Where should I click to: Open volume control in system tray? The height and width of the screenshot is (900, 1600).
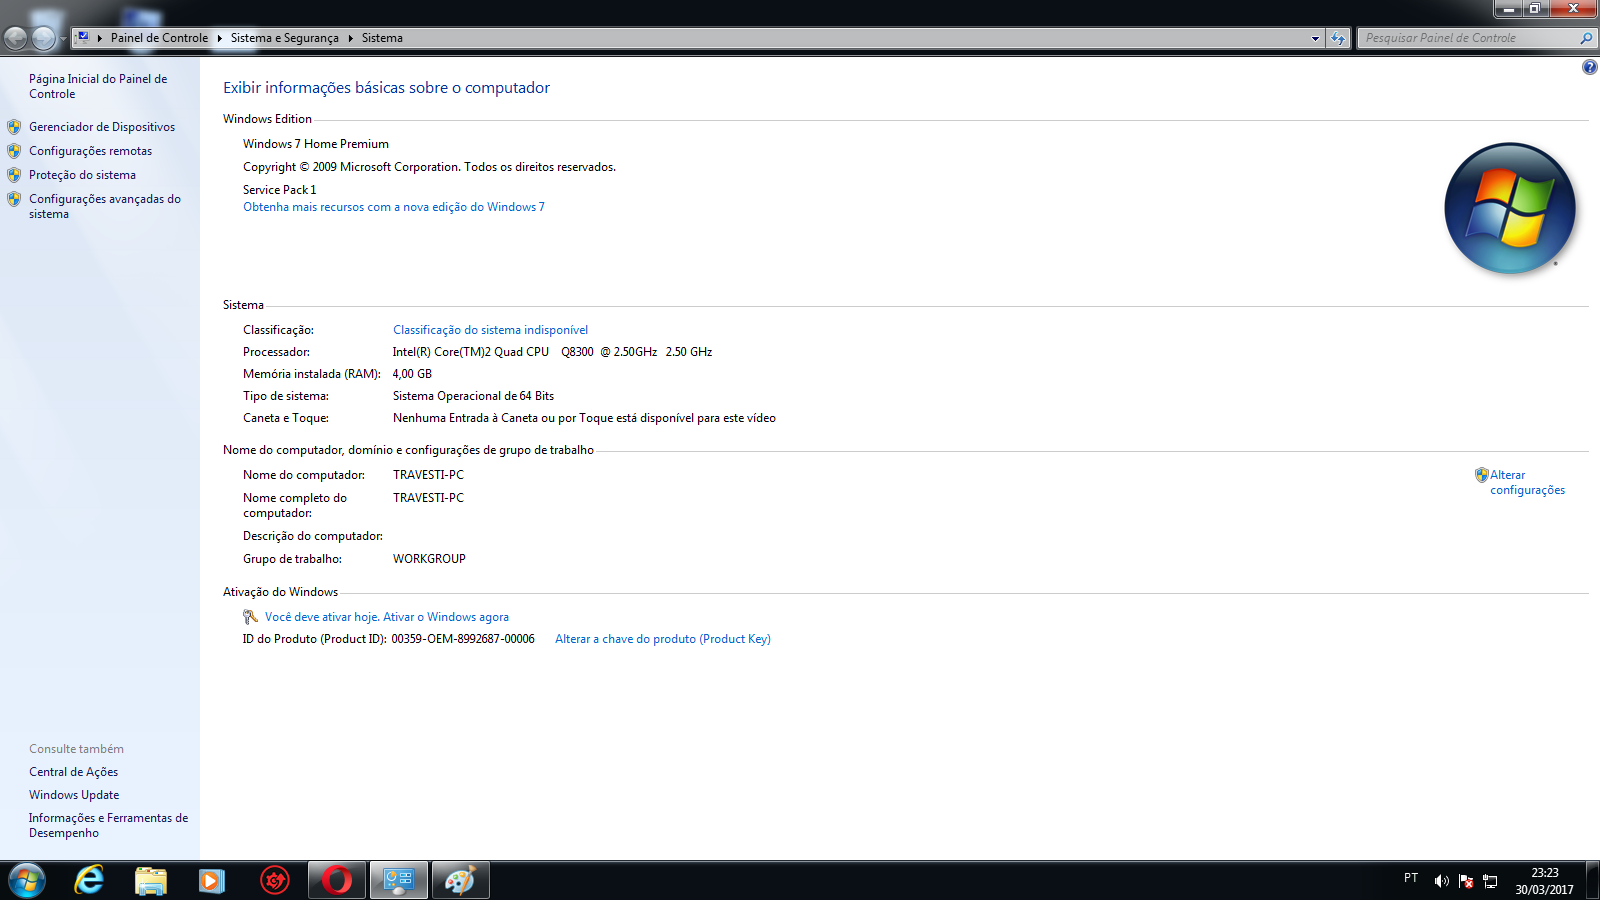click(x=1441, y=881)
